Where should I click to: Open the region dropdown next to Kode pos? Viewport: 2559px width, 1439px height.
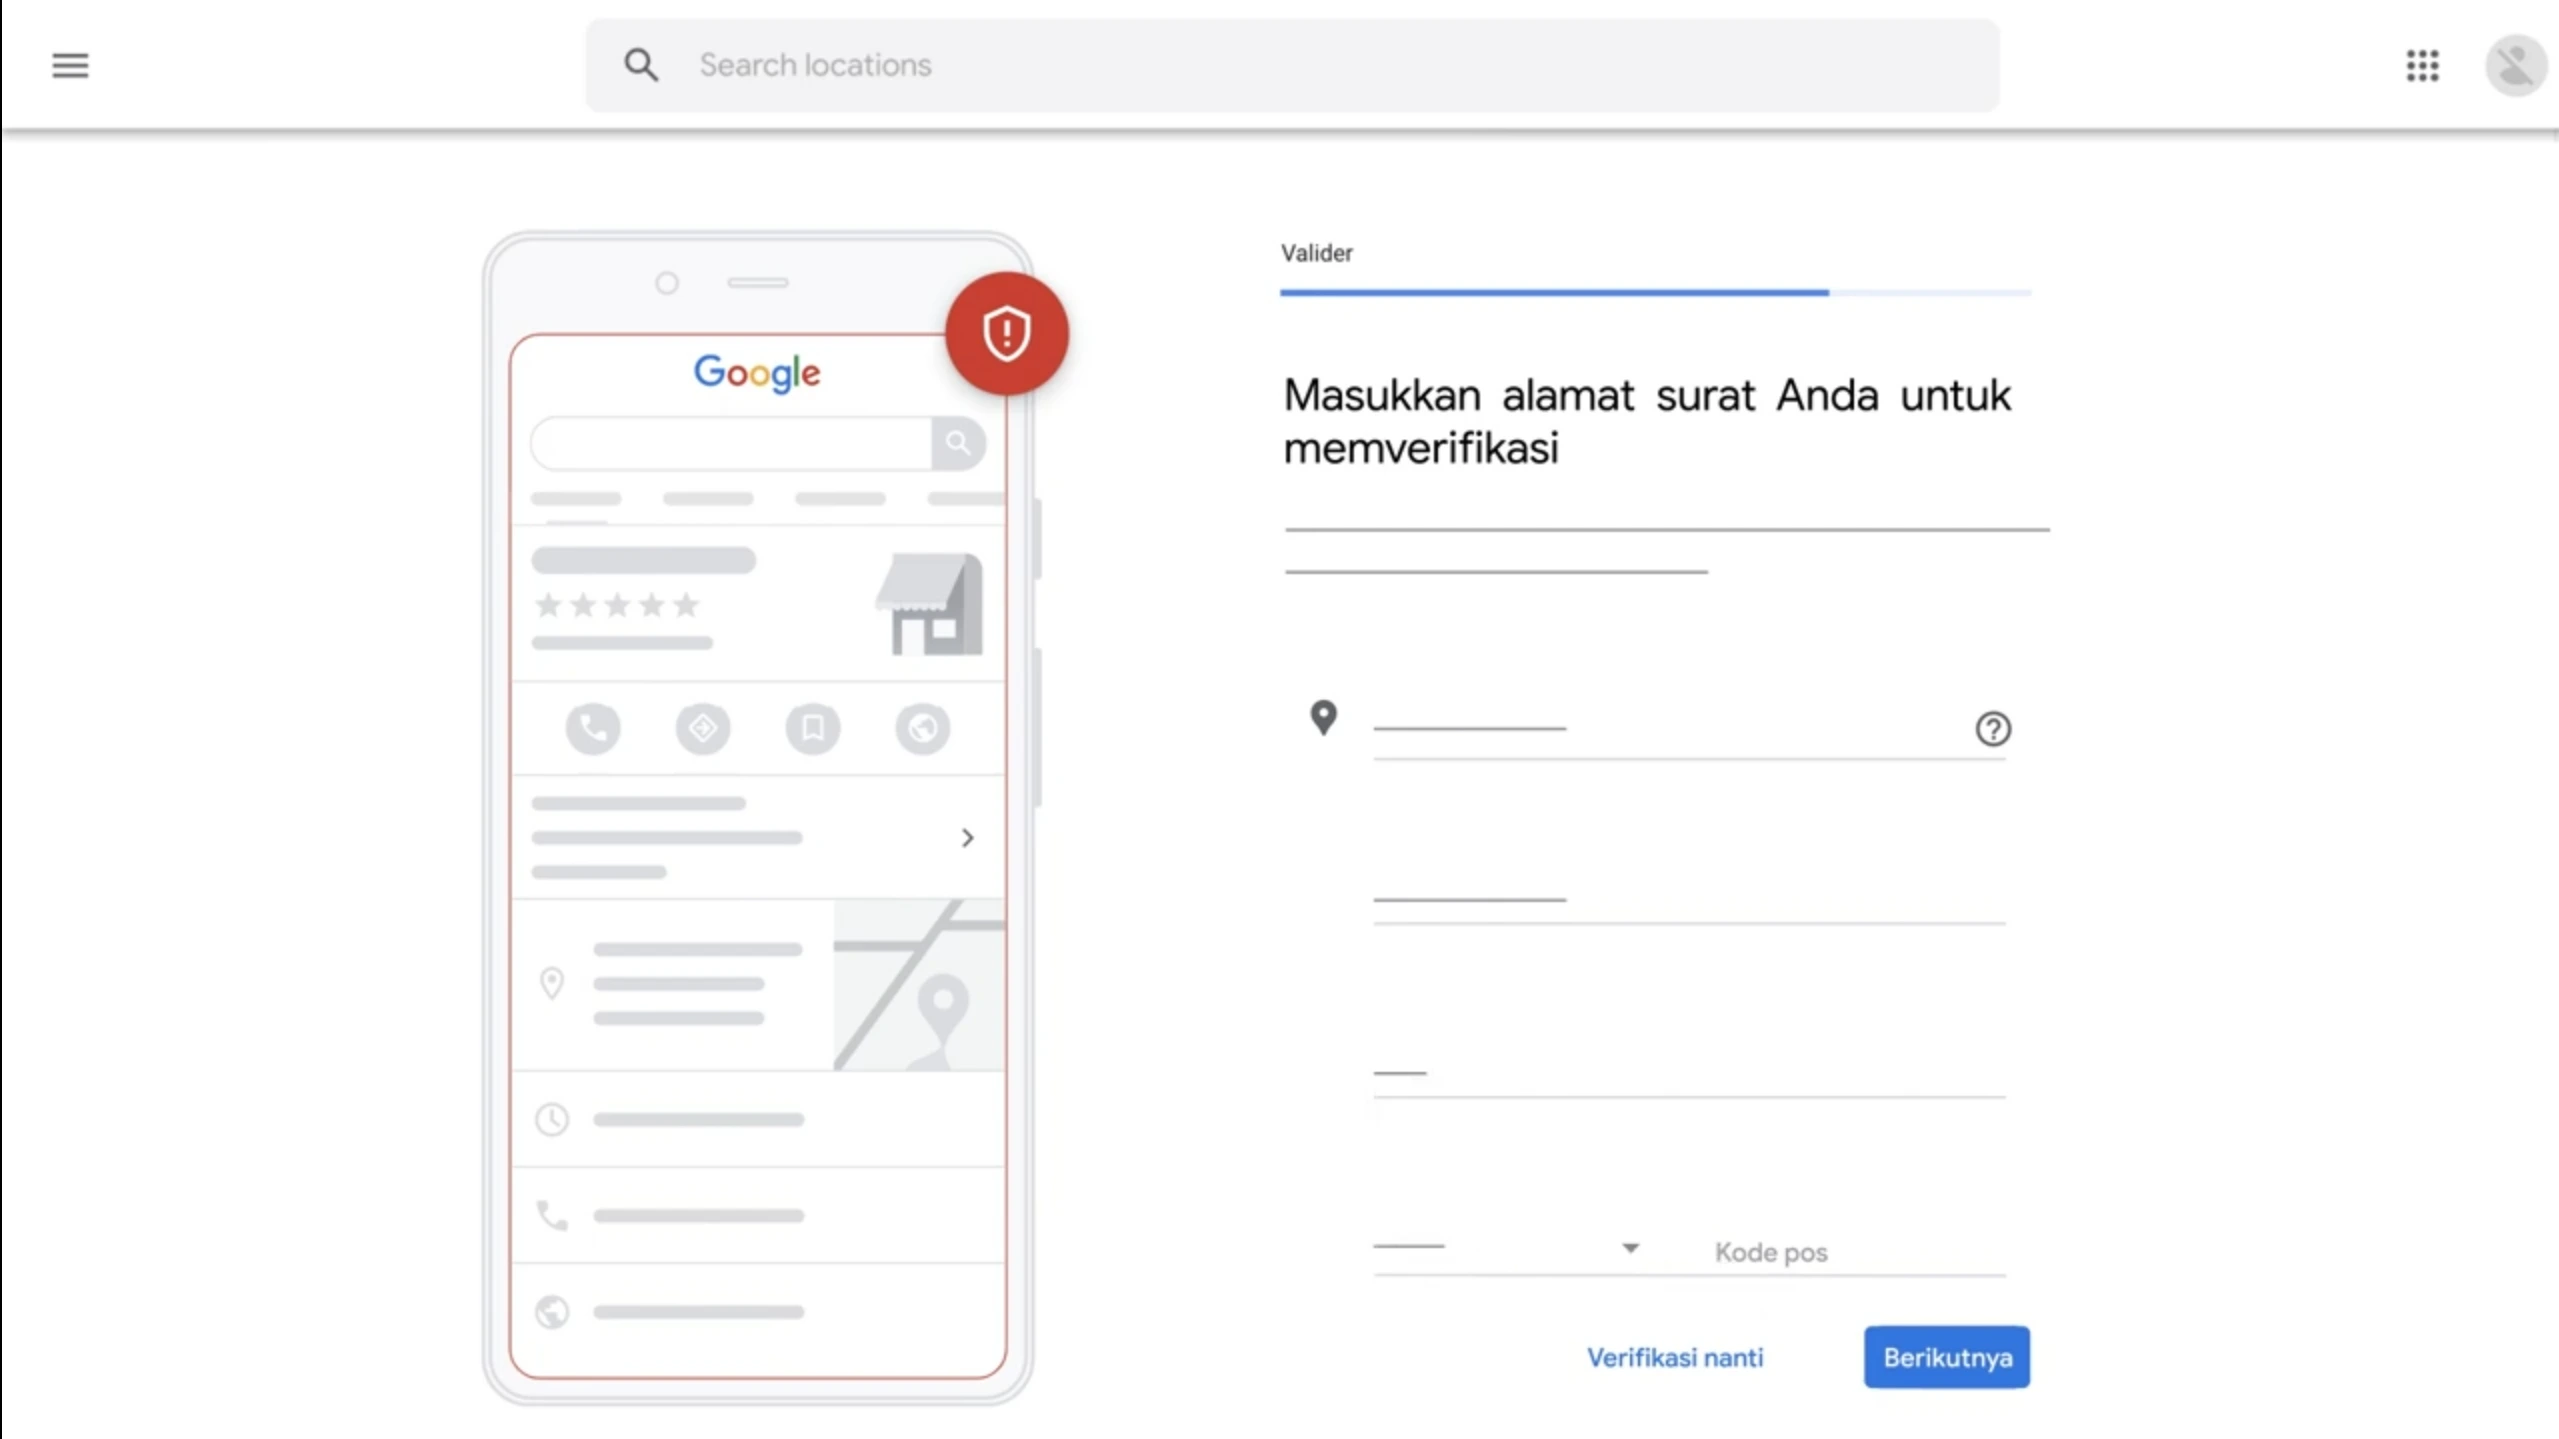point(1629,1248)
